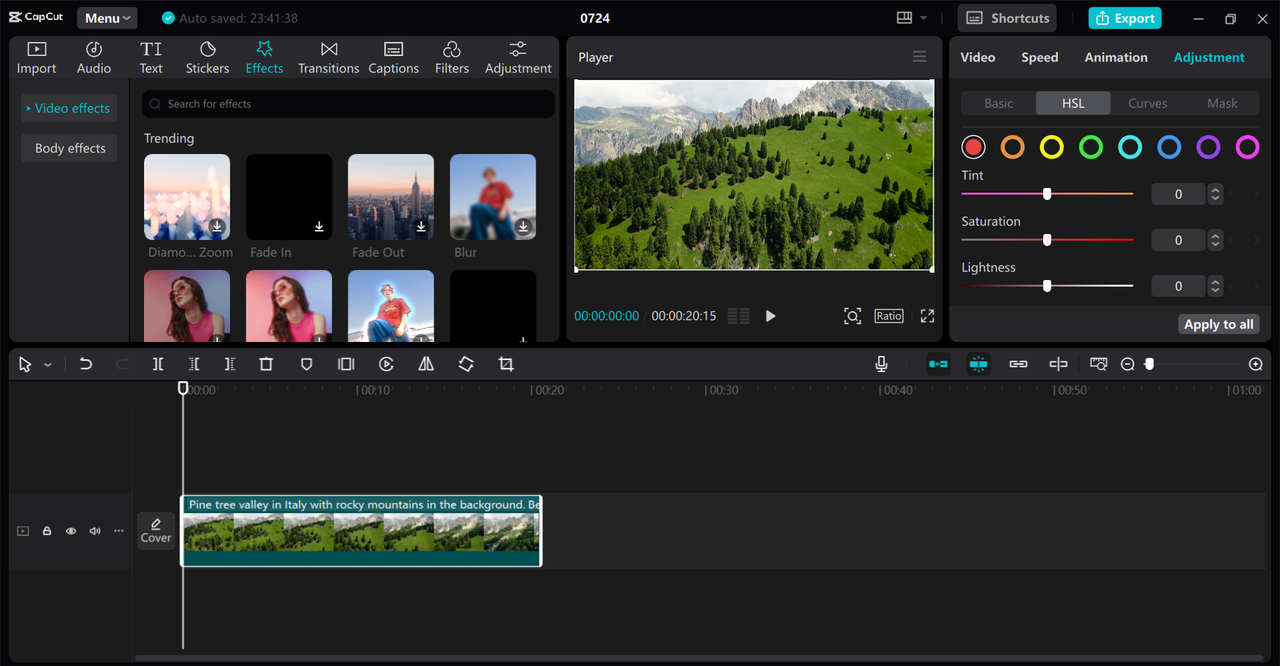Switch to the Video tab in inspector
This screenshot has height=666, width=1280.
(x=977, y=57)
